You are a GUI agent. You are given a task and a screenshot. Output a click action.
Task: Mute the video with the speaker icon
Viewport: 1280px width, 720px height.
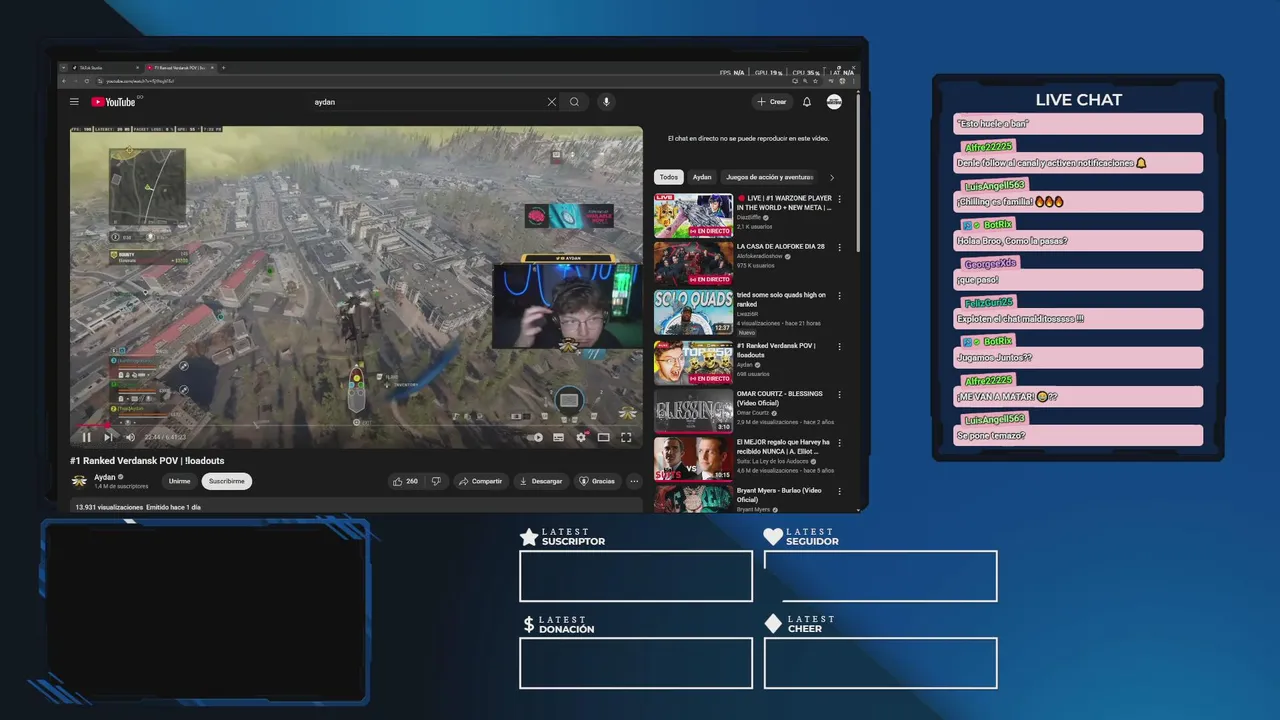coord(130,437)
